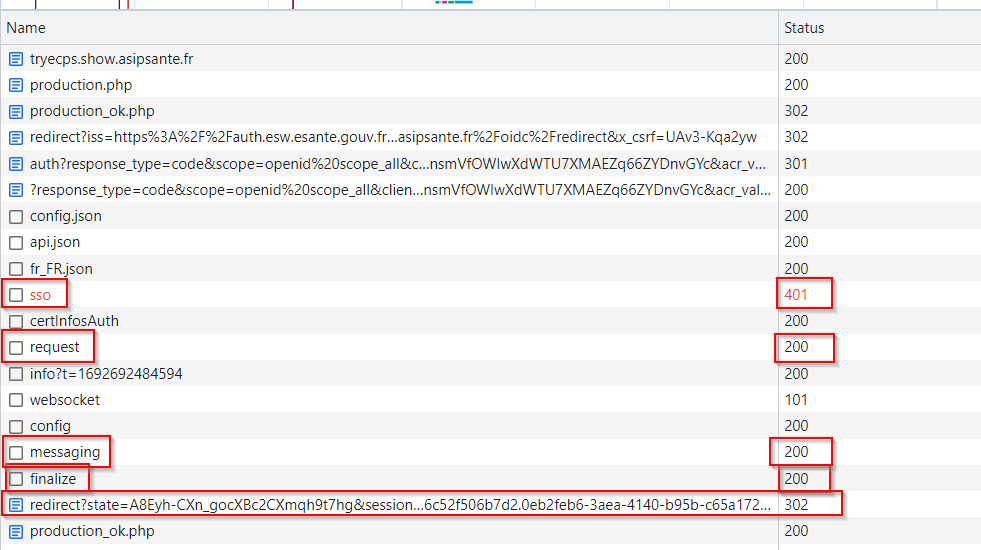The height and width of the screenshot is (550, 981).
Task: Tick the box beside the sso request
Action: tap(15, 295)
